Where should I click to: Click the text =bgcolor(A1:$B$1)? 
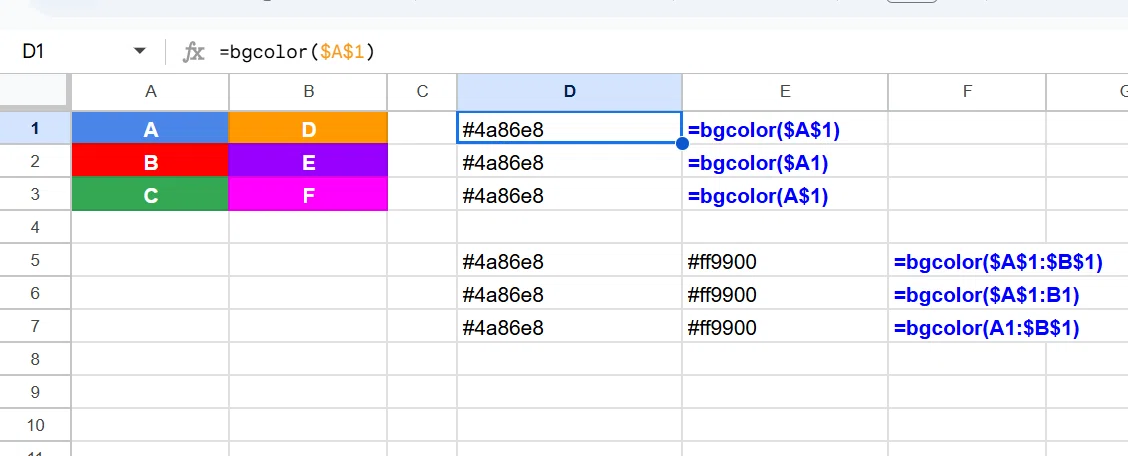click(x=986, y=329)
